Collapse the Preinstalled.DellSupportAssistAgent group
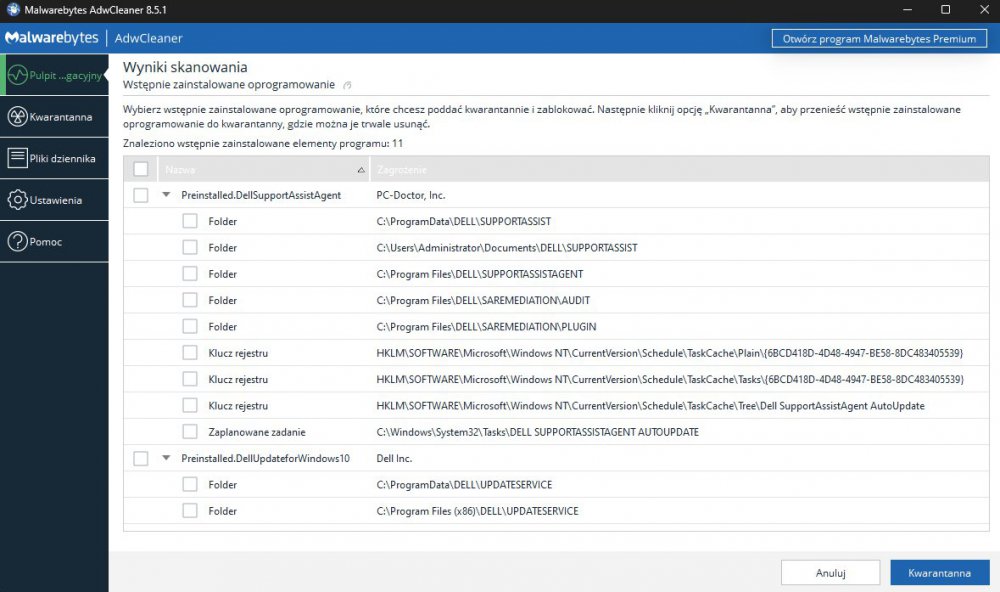 (166, 195)
